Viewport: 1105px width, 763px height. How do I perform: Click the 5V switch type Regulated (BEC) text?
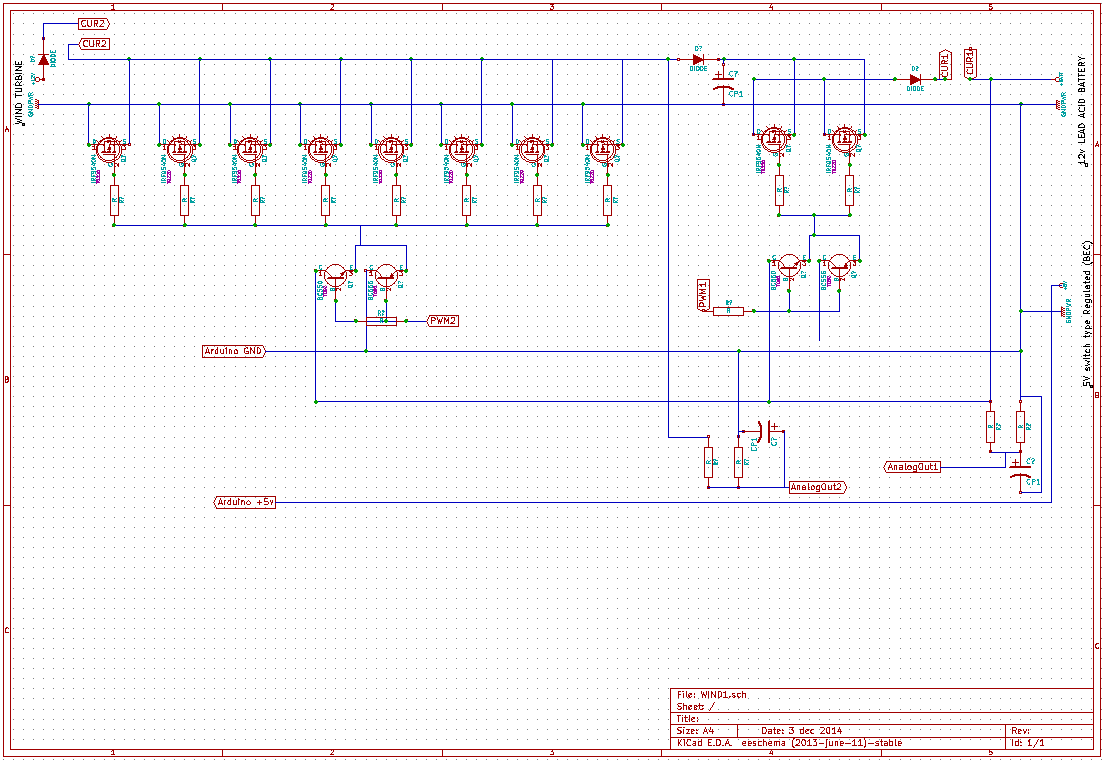1086,314
